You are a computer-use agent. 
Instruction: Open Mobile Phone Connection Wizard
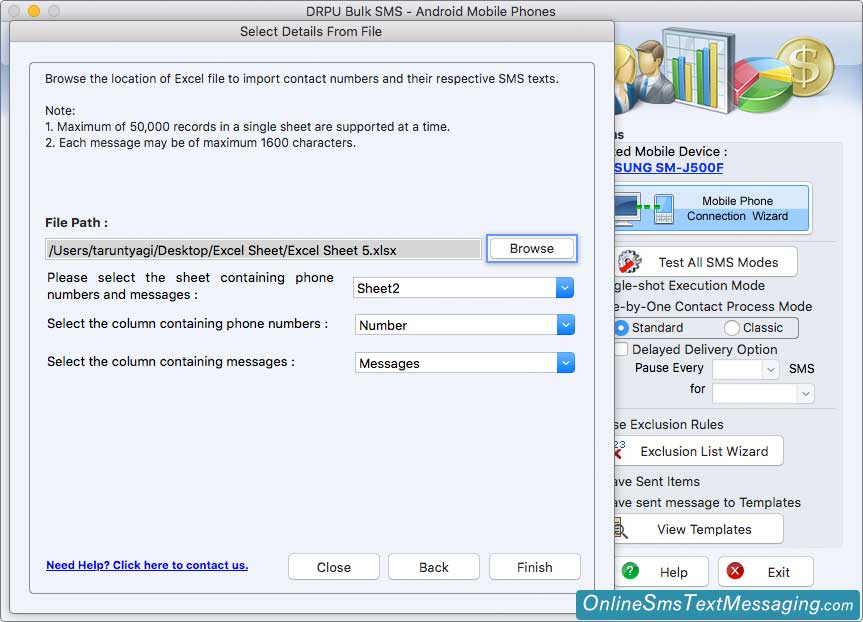pos(712,209)
